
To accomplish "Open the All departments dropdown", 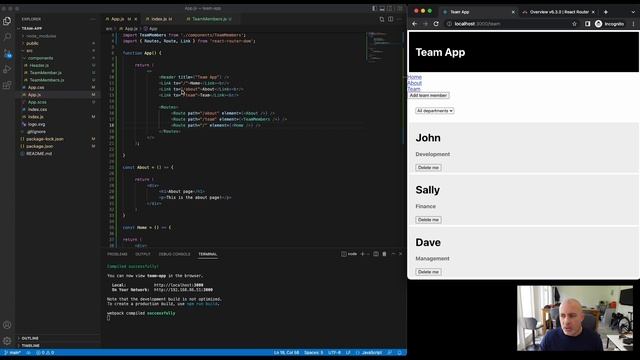I will (435, 111).
